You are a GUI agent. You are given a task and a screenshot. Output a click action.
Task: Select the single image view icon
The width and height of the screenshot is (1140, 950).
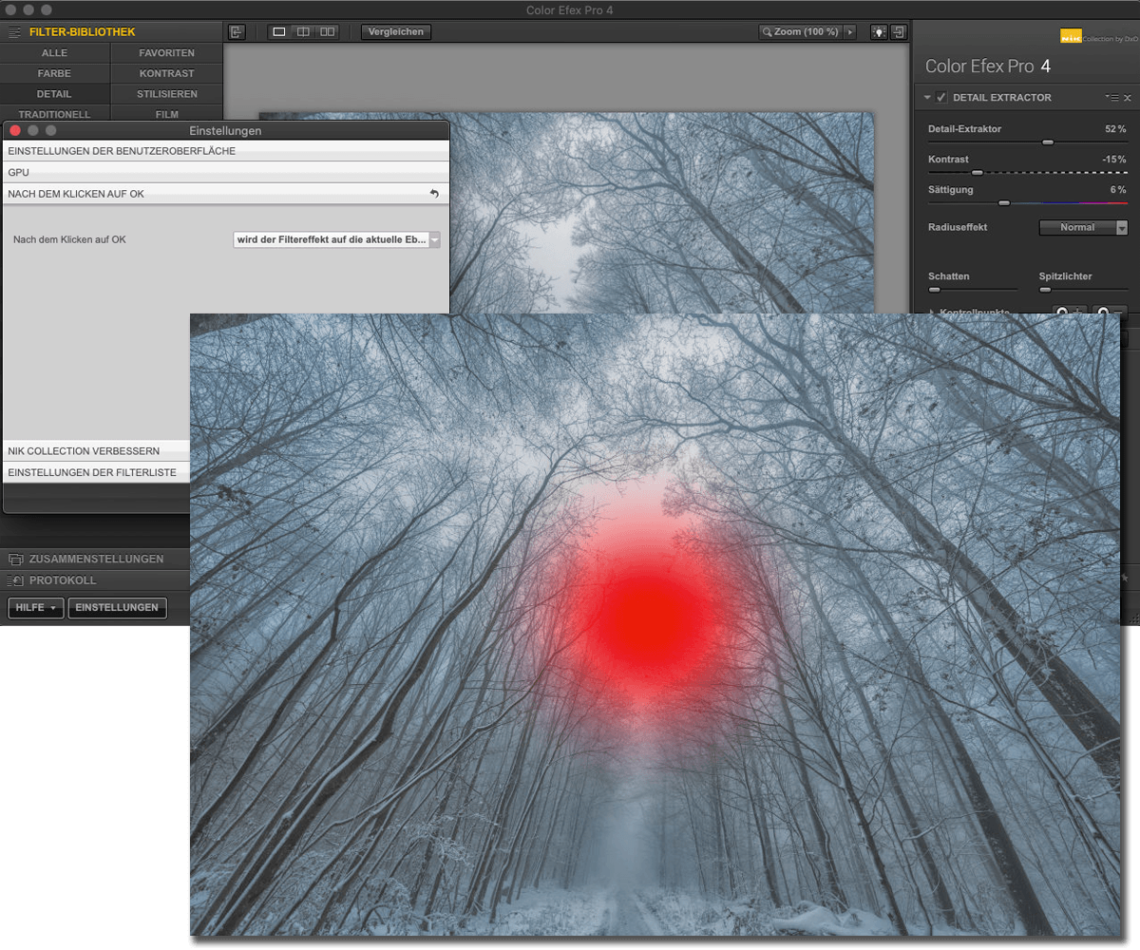tap(279, 32)
